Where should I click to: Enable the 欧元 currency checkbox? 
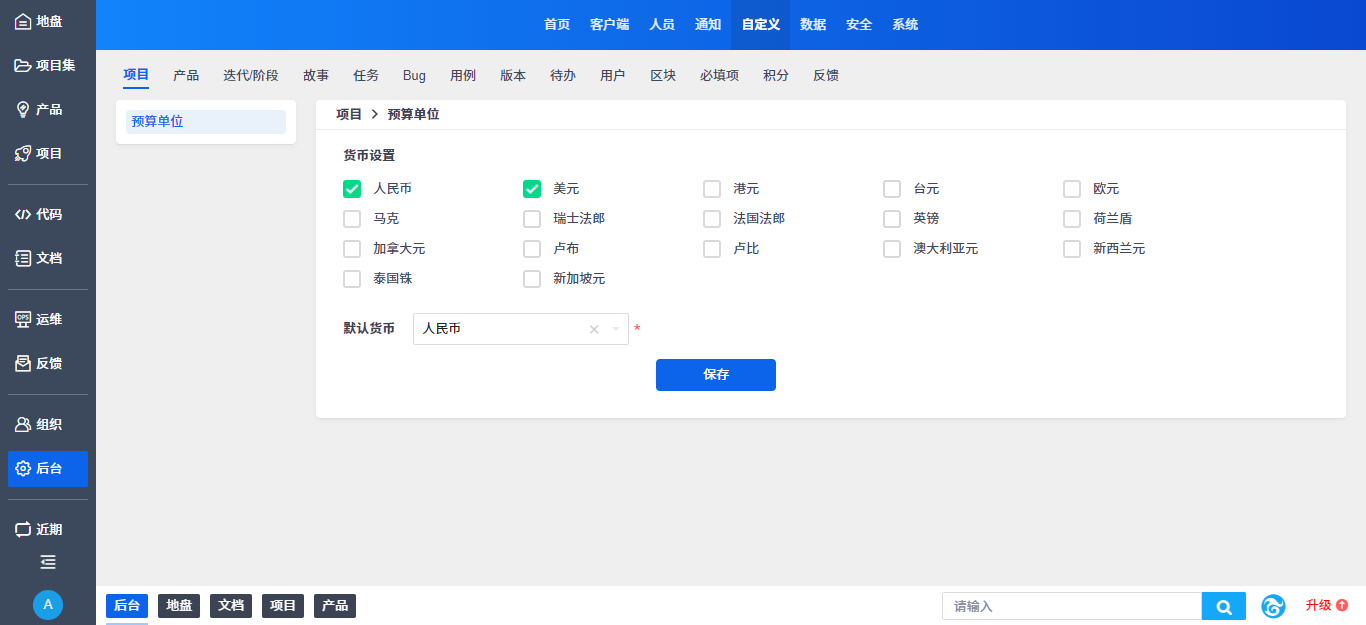coord(1072,189)
